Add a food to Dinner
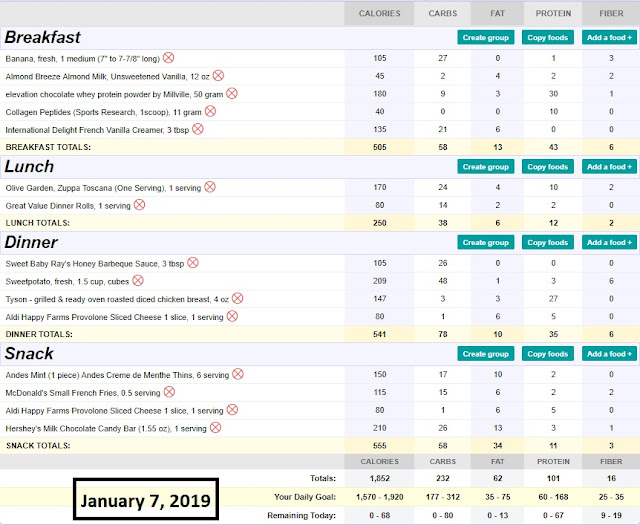Viewport: 640px width, 525px height. pos(609,242)
